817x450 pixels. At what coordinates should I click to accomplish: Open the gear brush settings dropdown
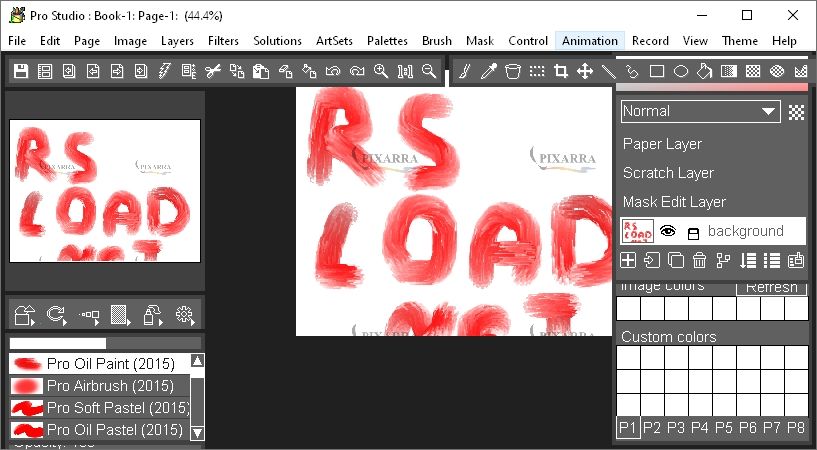[185, 315]
